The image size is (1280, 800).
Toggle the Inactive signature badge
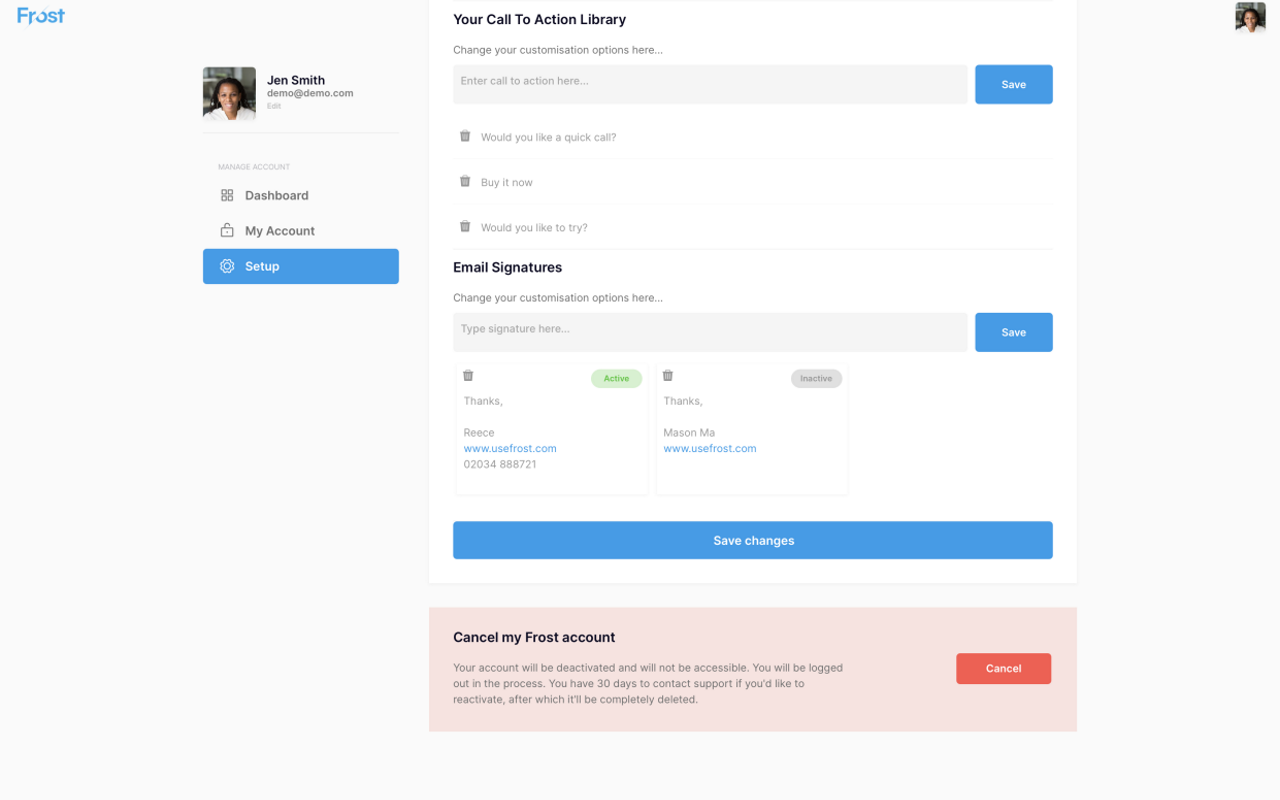[x=816, y=379]
